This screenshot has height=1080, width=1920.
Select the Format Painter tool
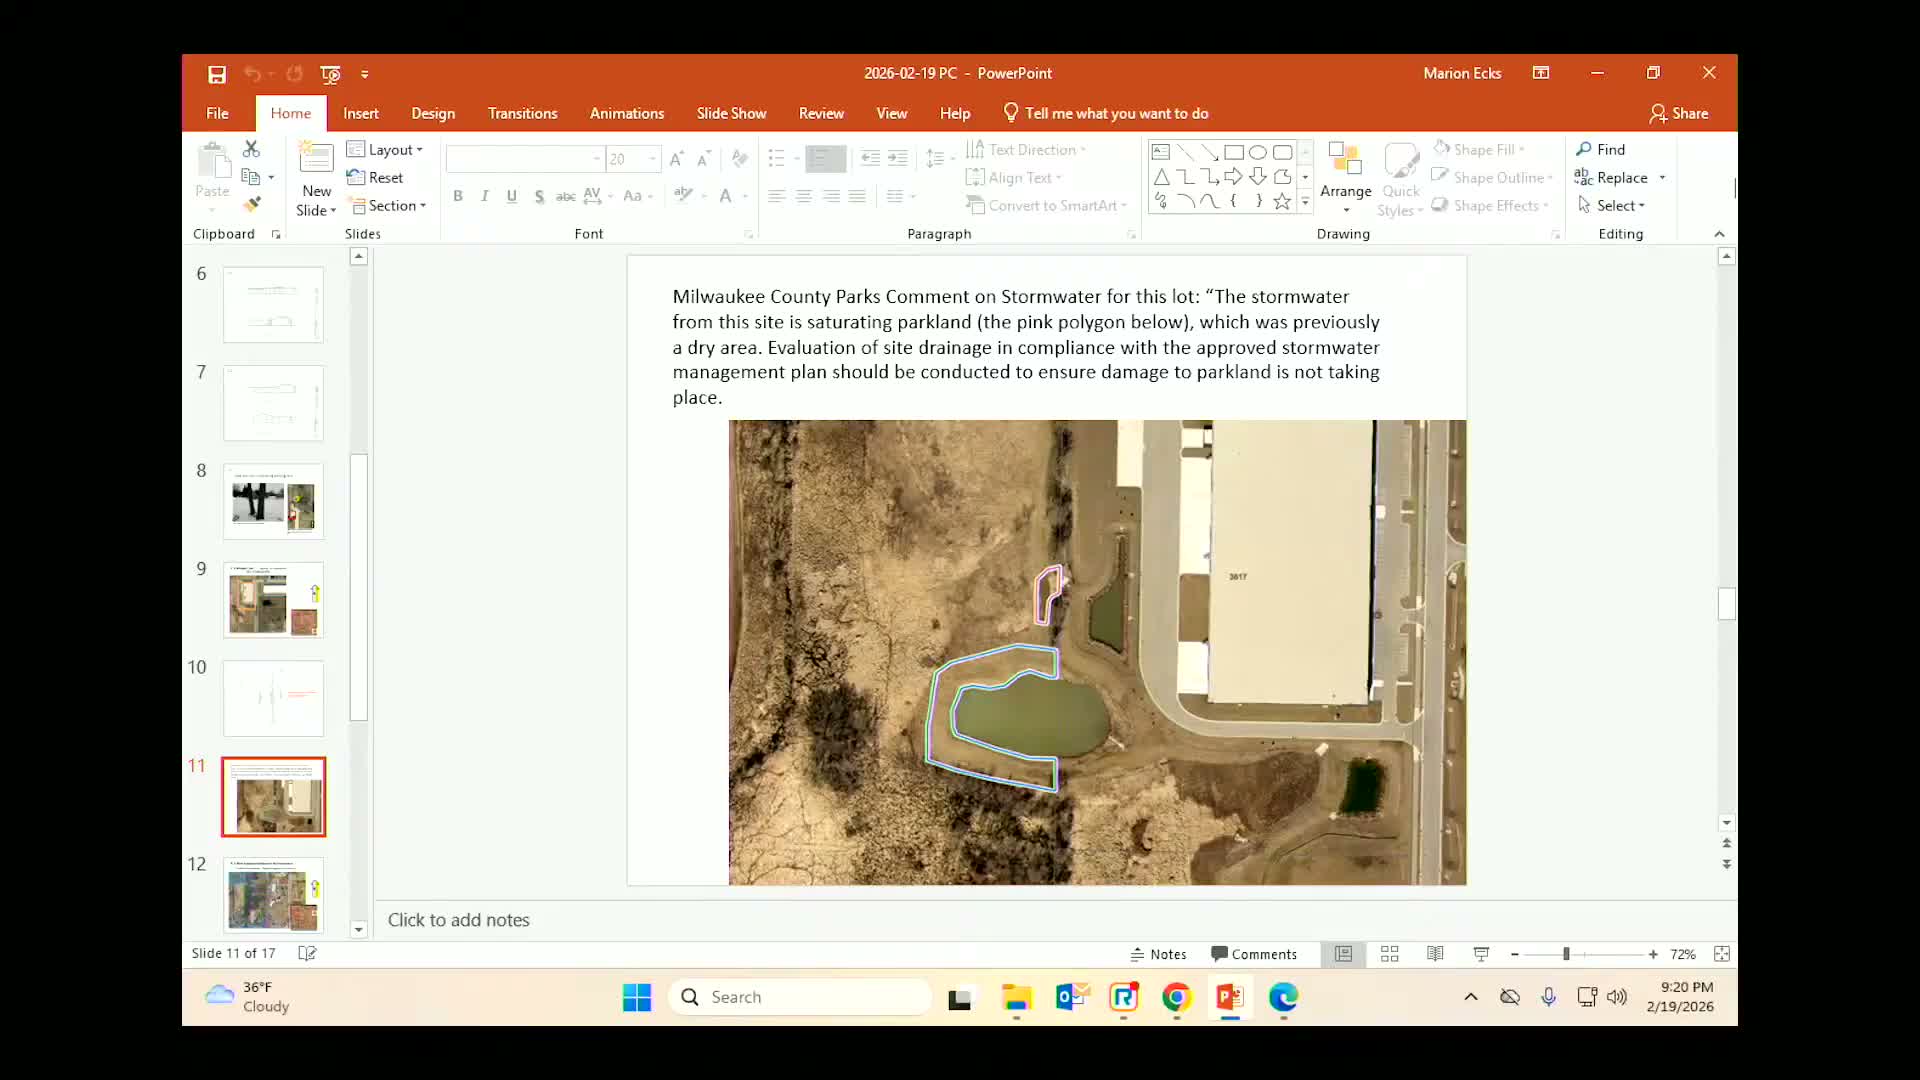255,203
